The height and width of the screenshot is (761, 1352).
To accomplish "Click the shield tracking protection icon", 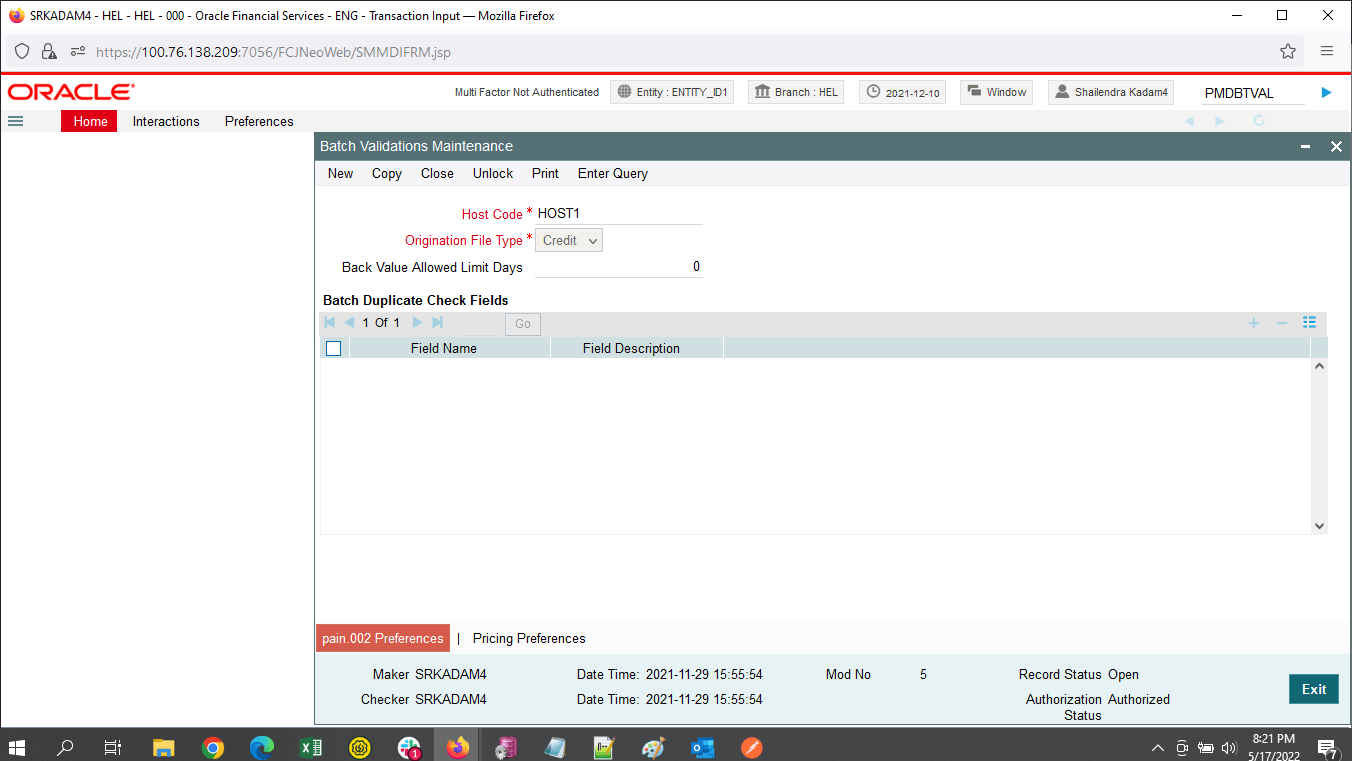I will coord(22,51).
